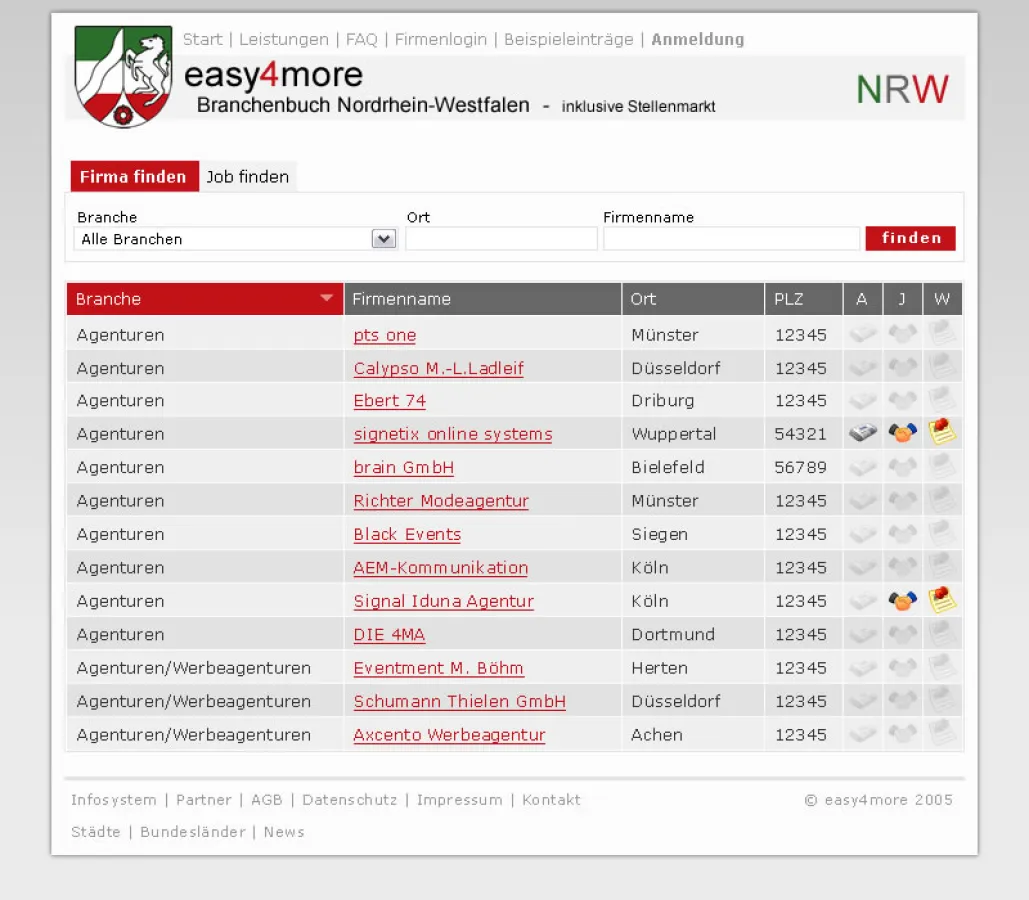This screenshot has height=900, width=1029.
Task: Focus the Firmenname search field
Action: tap(731, 239)
